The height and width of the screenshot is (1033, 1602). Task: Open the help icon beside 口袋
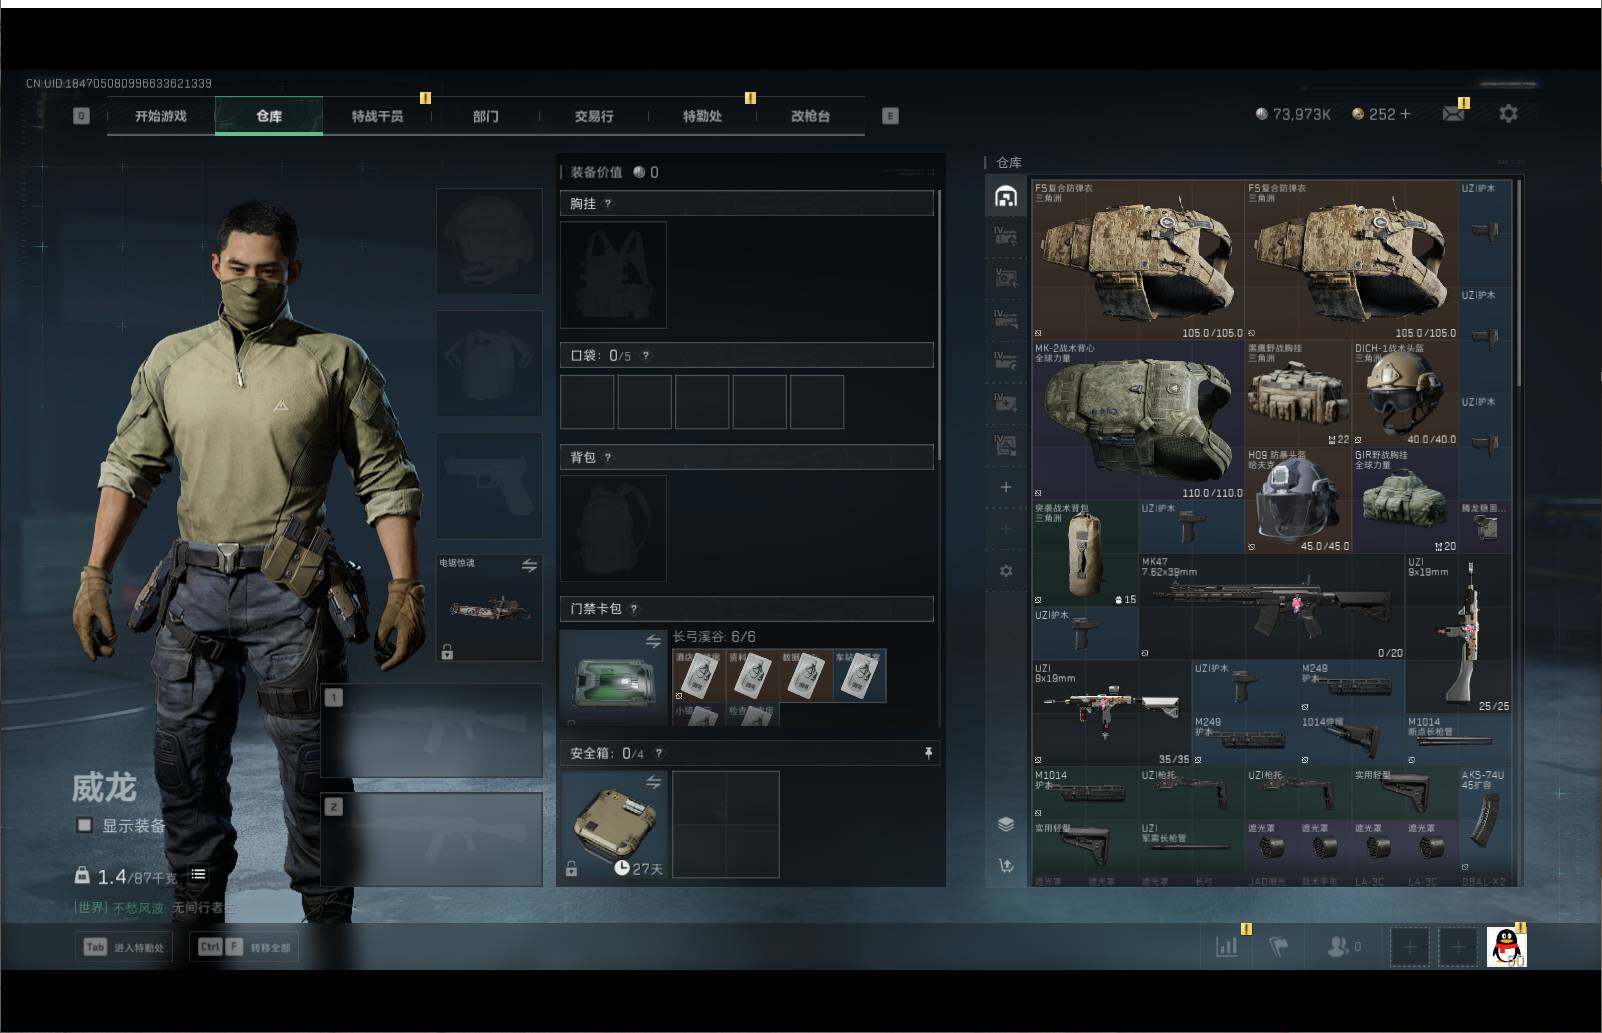pyautogui.click(x=646, y=356)
